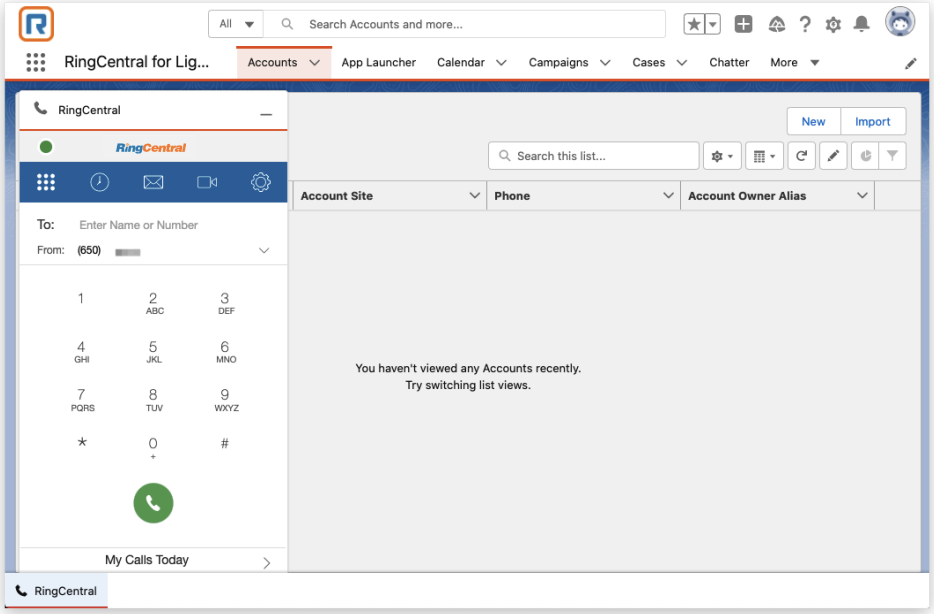Tap the pound key on the keypad
Screen dimensions: 934x614
pos(225,444)
